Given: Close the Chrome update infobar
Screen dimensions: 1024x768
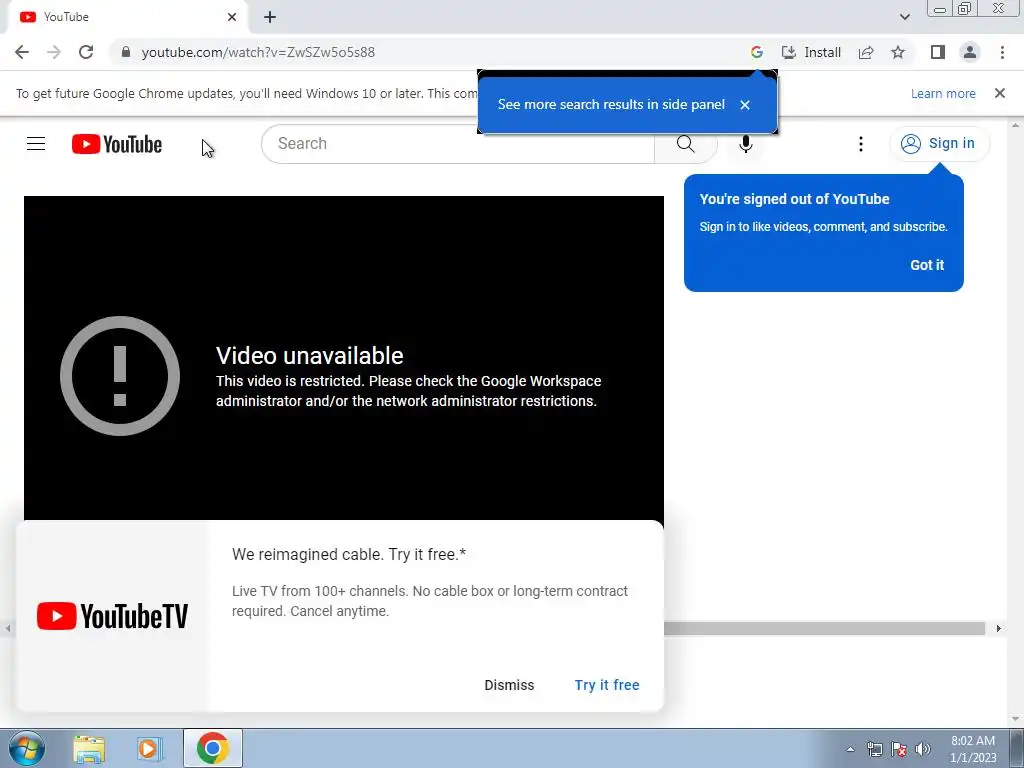Looking at the screenshot, I should [x=1000, y=93].
